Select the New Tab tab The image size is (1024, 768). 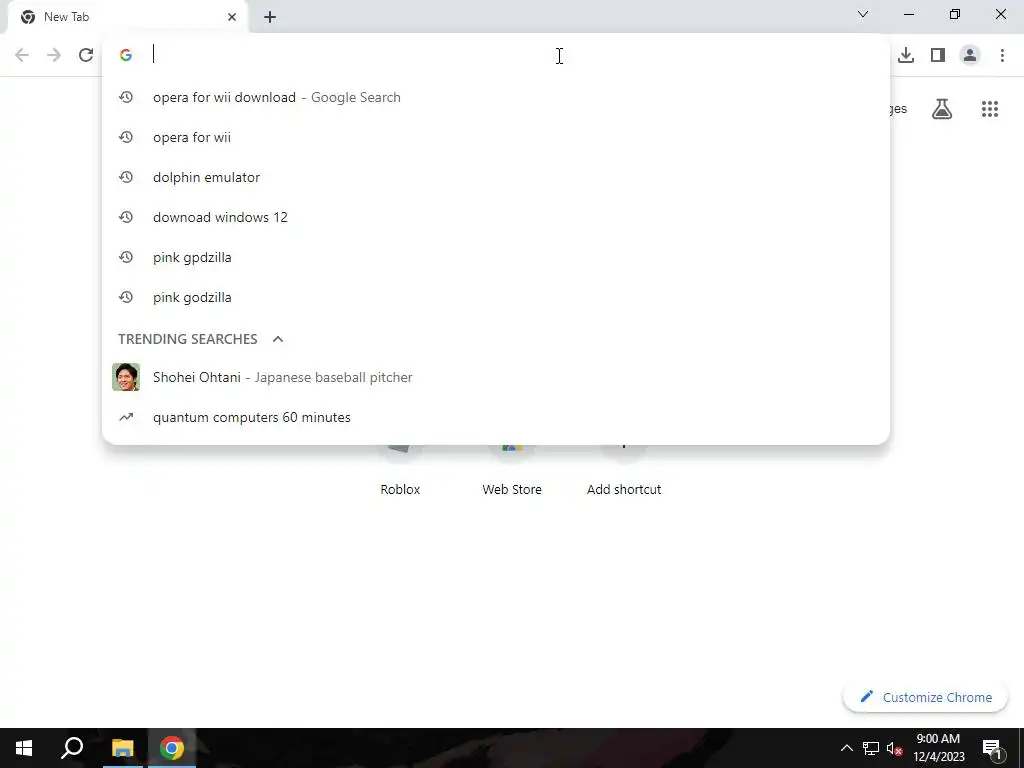coord(127,17)
